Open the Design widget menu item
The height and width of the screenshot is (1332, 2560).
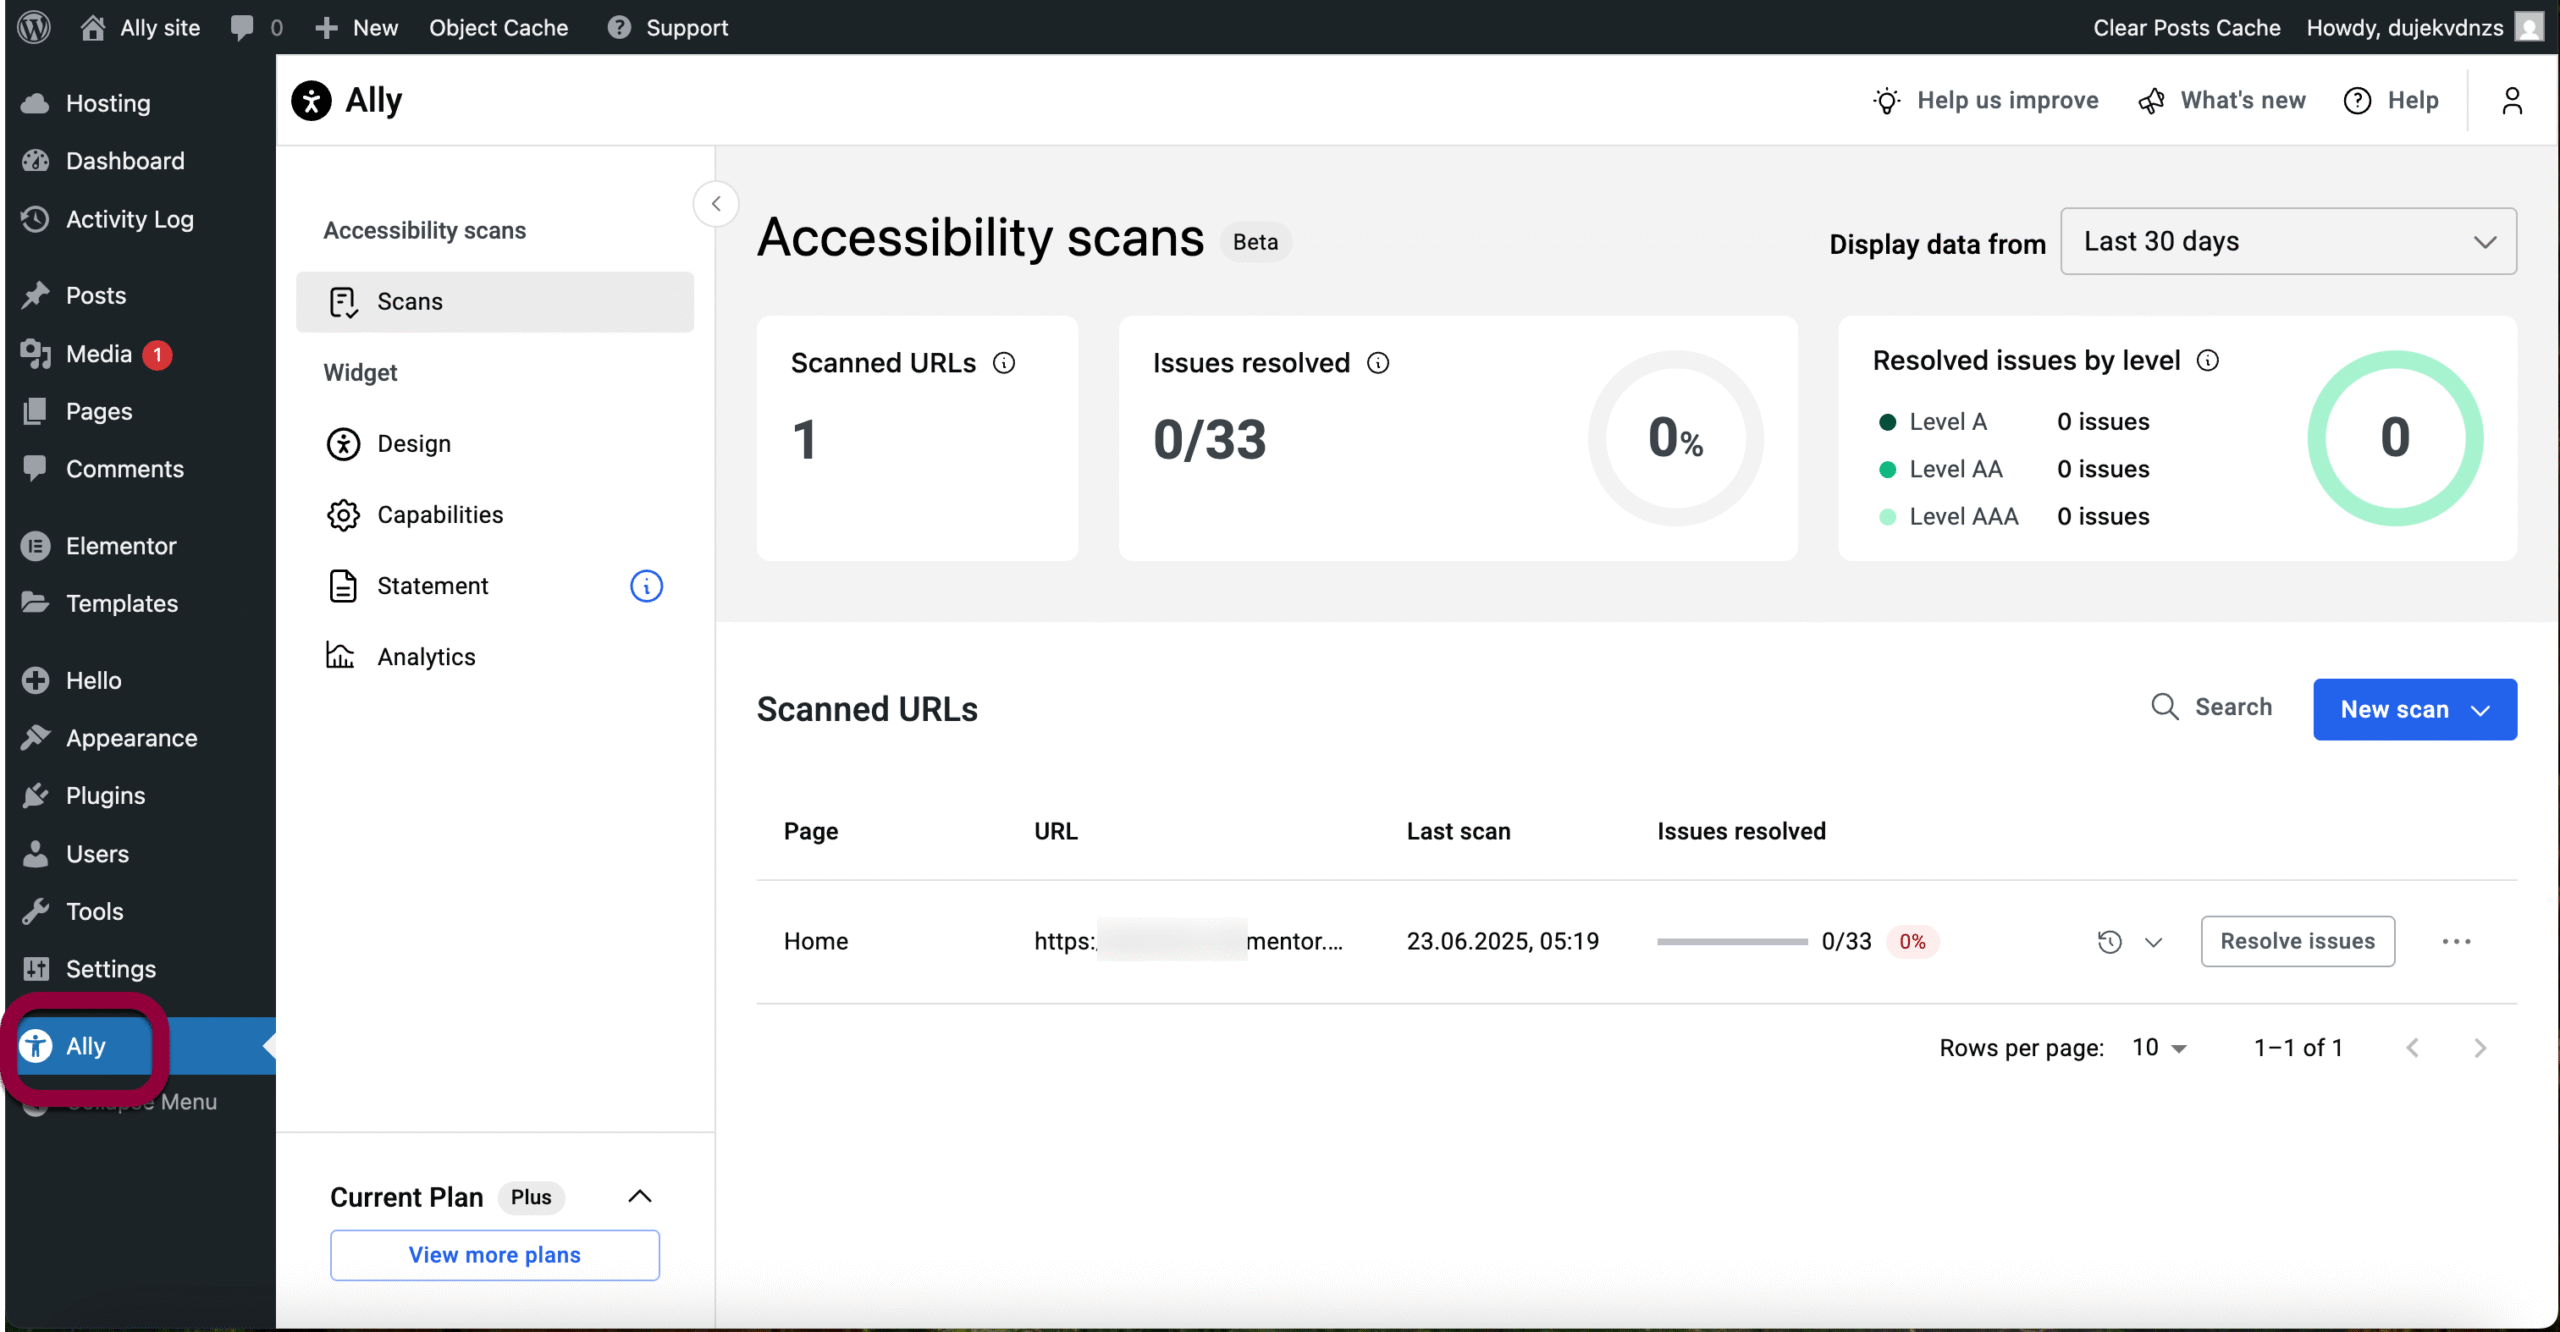[x=413, y=443]
